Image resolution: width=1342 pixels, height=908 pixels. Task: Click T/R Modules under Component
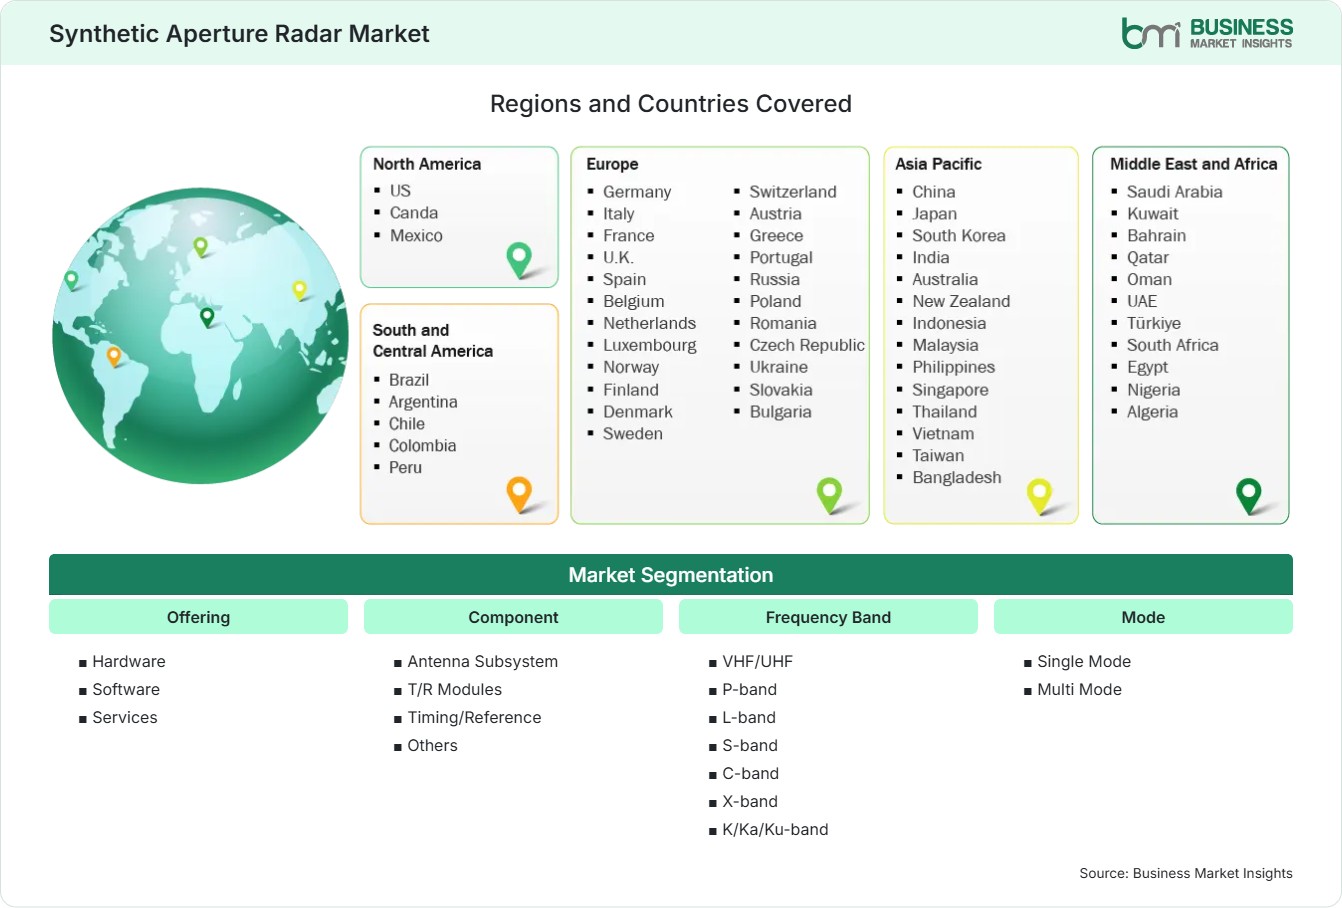[x=455, y=690]
